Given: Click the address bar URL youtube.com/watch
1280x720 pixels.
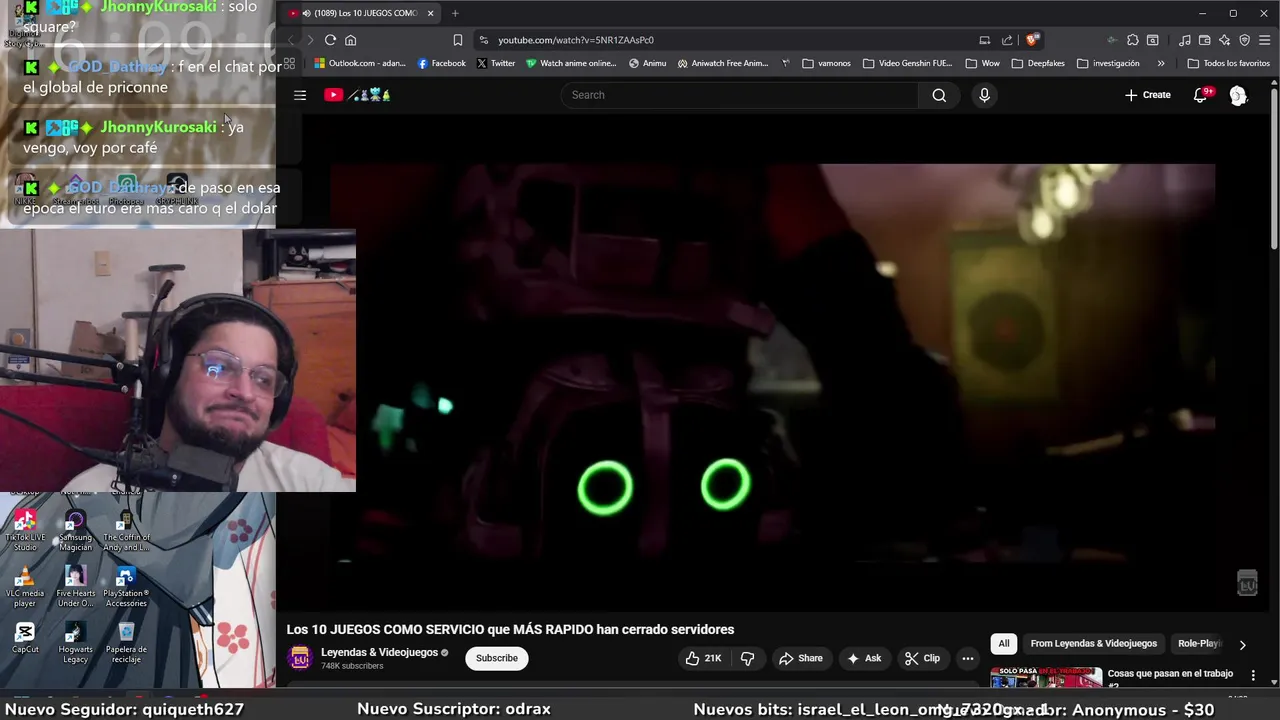Looking at the screenshot, I should pyautogui.click(x=576, y=40).
